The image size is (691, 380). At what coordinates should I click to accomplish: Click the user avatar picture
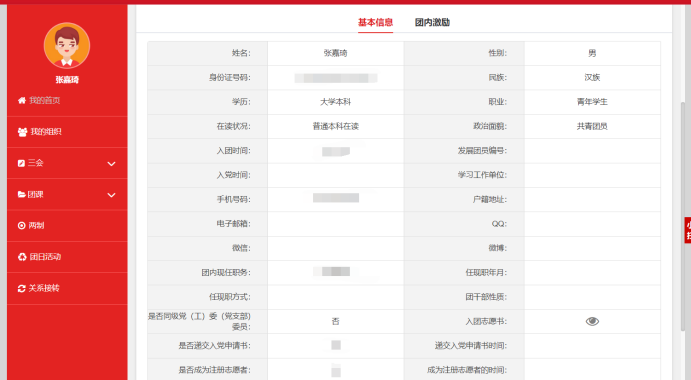[67, 45]
